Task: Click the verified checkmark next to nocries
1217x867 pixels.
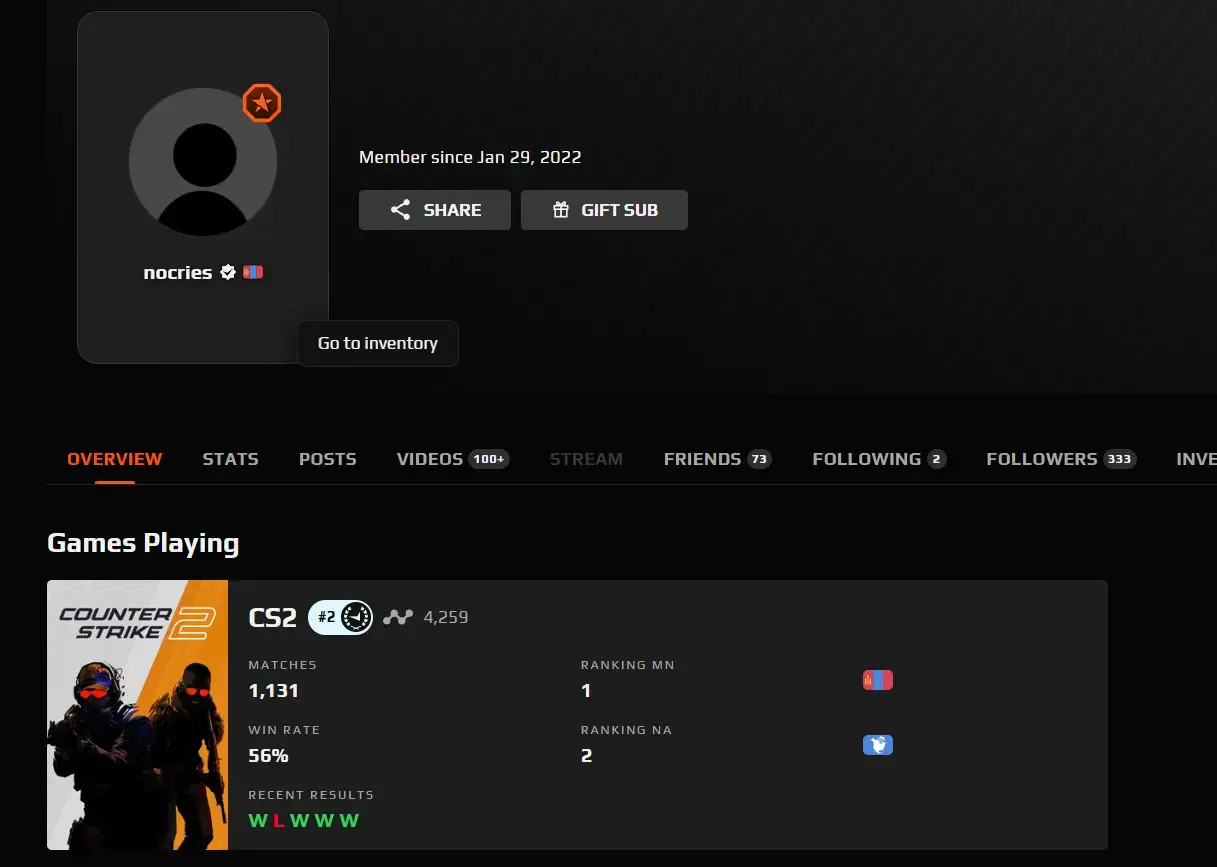Action: pos(228,272)
